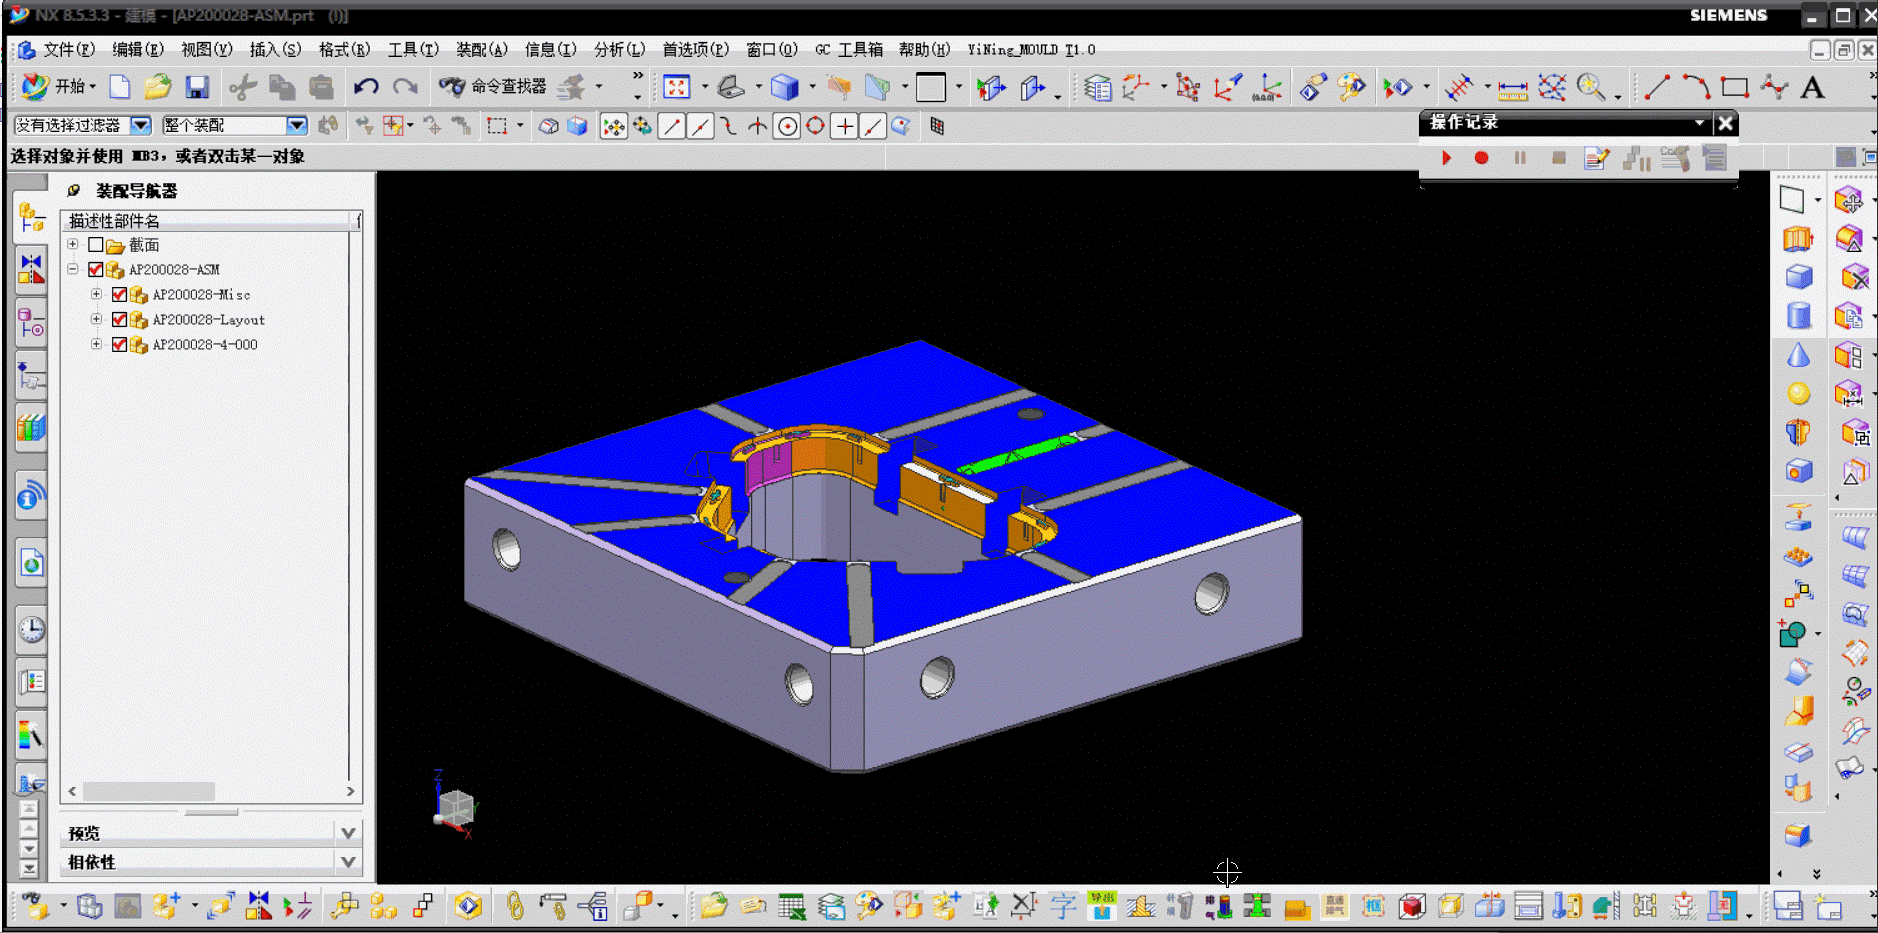The width and height of the screenshot is (1878, 933).
Task: Open the selection filter dropdown
Action: (x=141, y=125)
